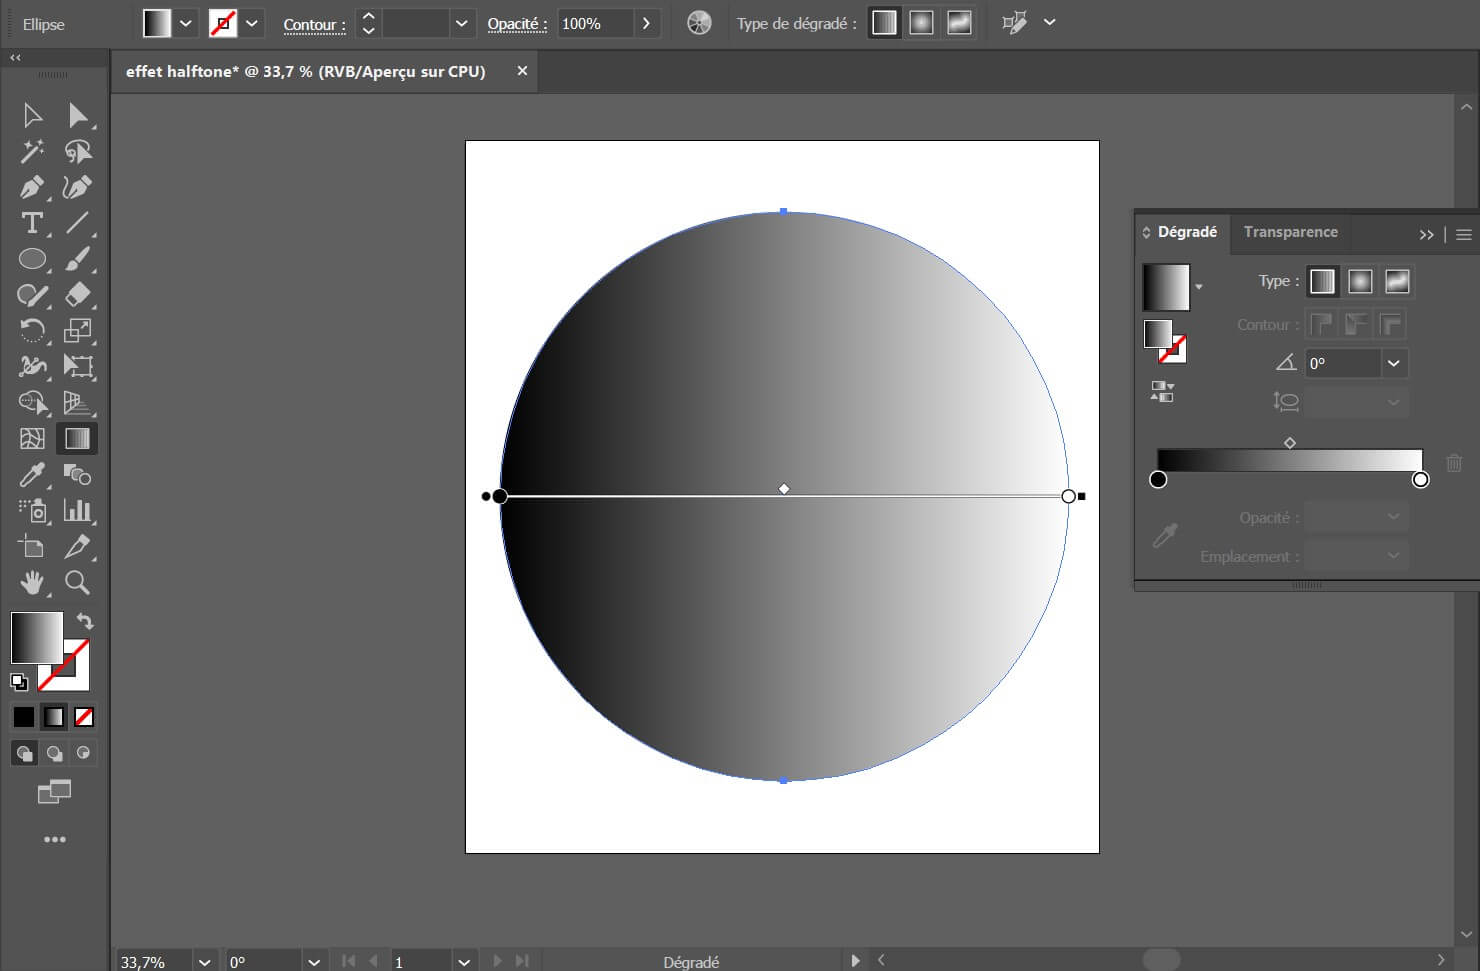1480x971 pixels.
Task: Select the Symbol Sprayer tool
Action: click(32, 510)
